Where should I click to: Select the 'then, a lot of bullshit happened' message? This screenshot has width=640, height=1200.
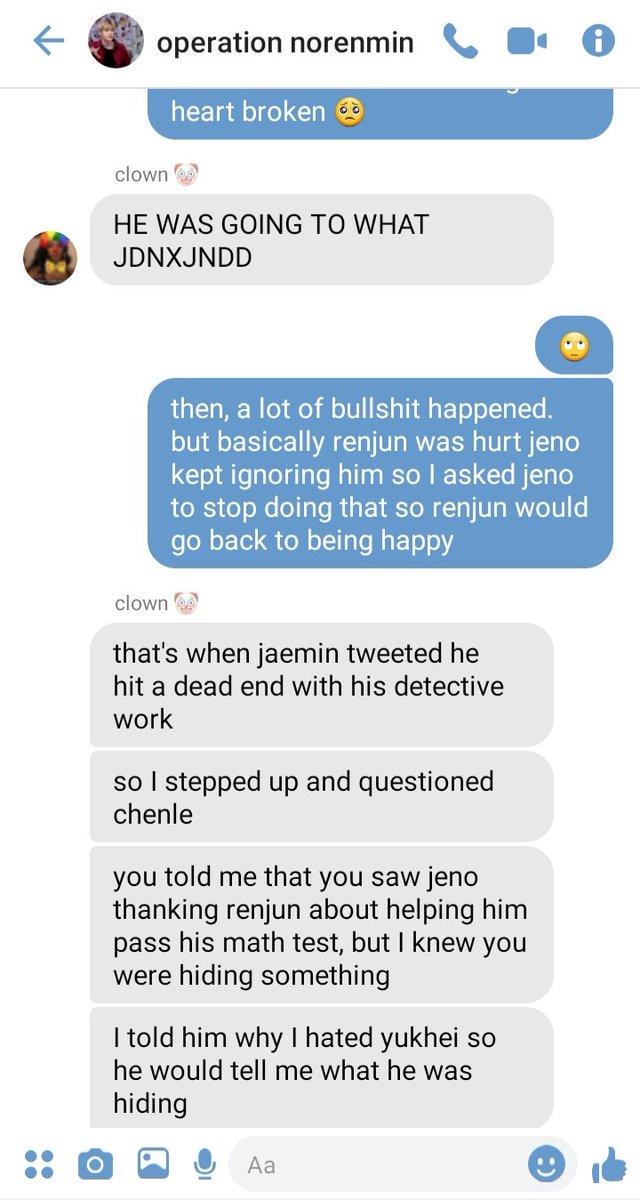coord(380,473)
